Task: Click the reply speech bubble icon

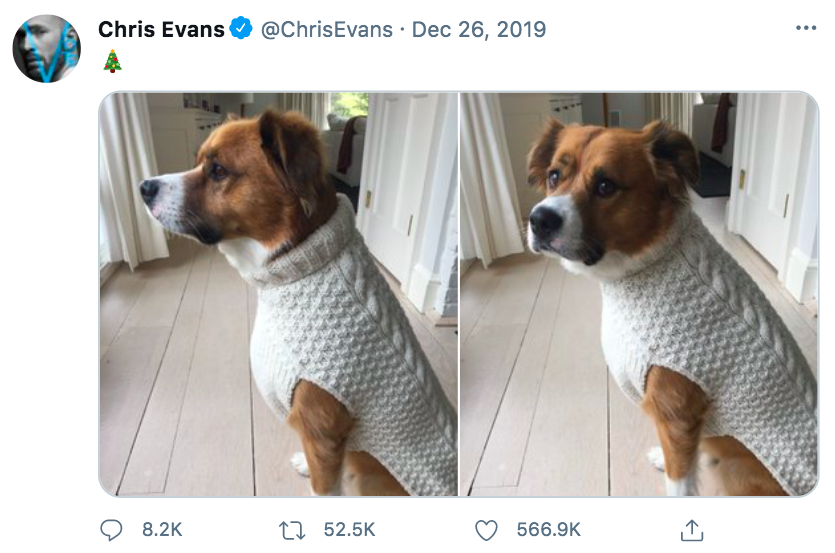Action: (x=112, y=529)
